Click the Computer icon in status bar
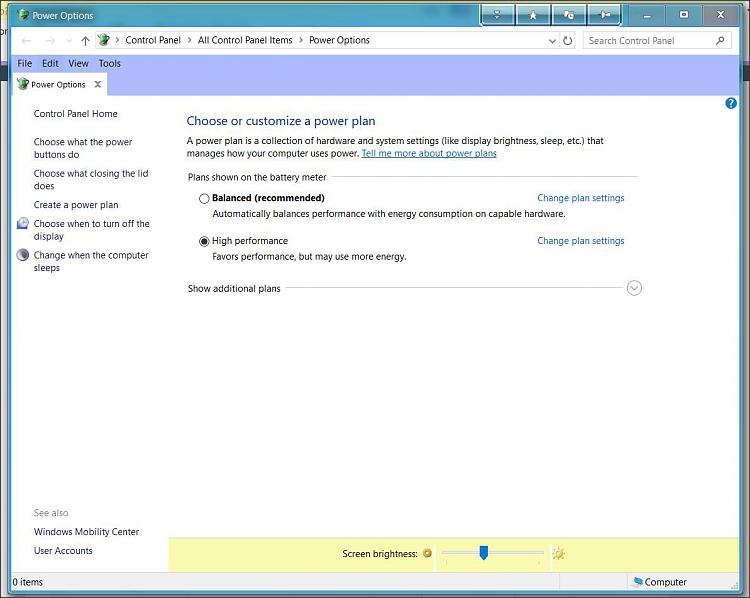The image size is (750, 598). [638, 582]
